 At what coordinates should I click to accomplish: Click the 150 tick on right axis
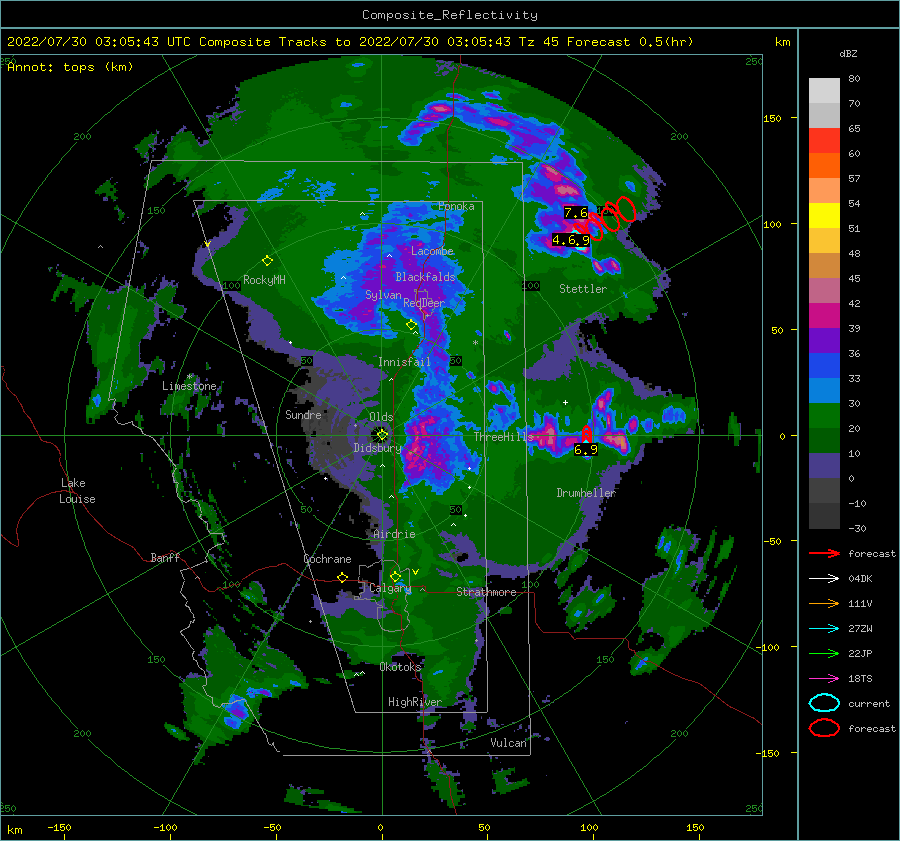pyautogui.click(x=772, y=118)
